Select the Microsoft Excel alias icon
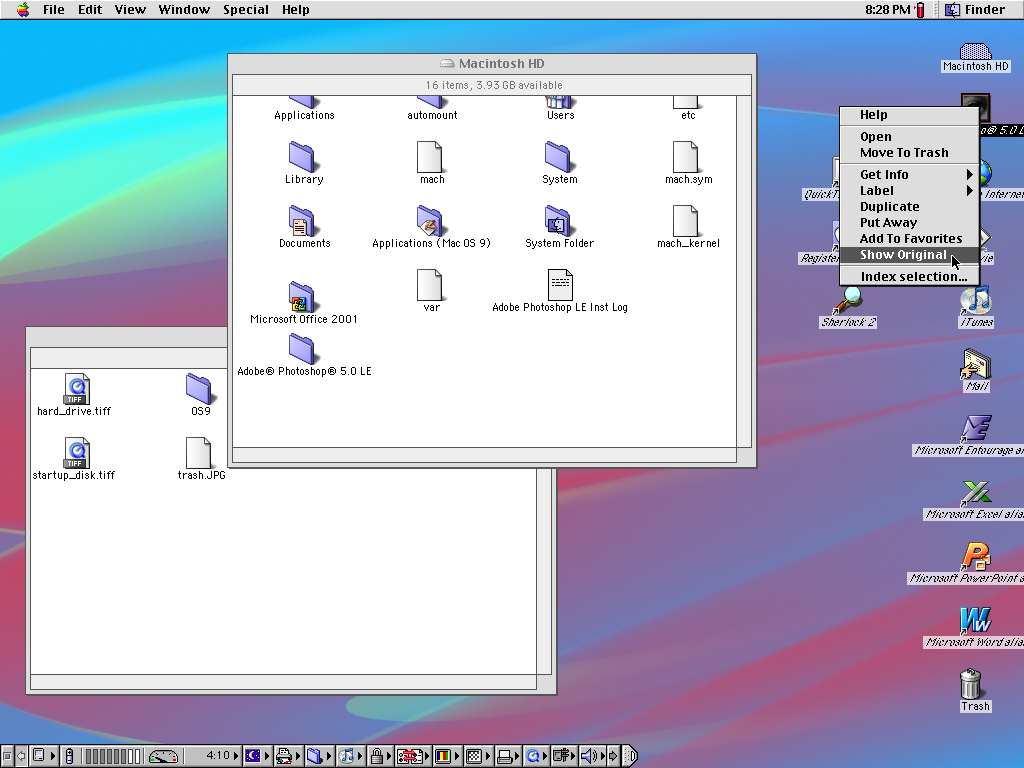 tap(975, 493)
